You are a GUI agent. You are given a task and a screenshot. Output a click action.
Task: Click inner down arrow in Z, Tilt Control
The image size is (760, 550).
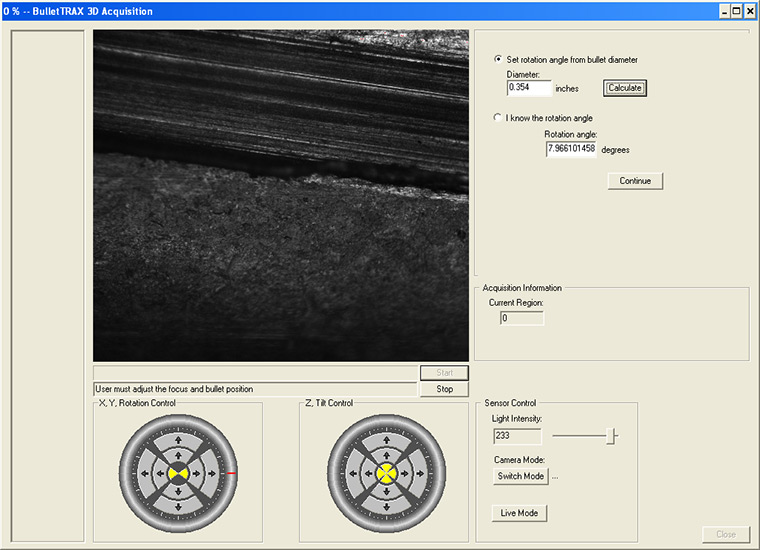pos(386,491)
